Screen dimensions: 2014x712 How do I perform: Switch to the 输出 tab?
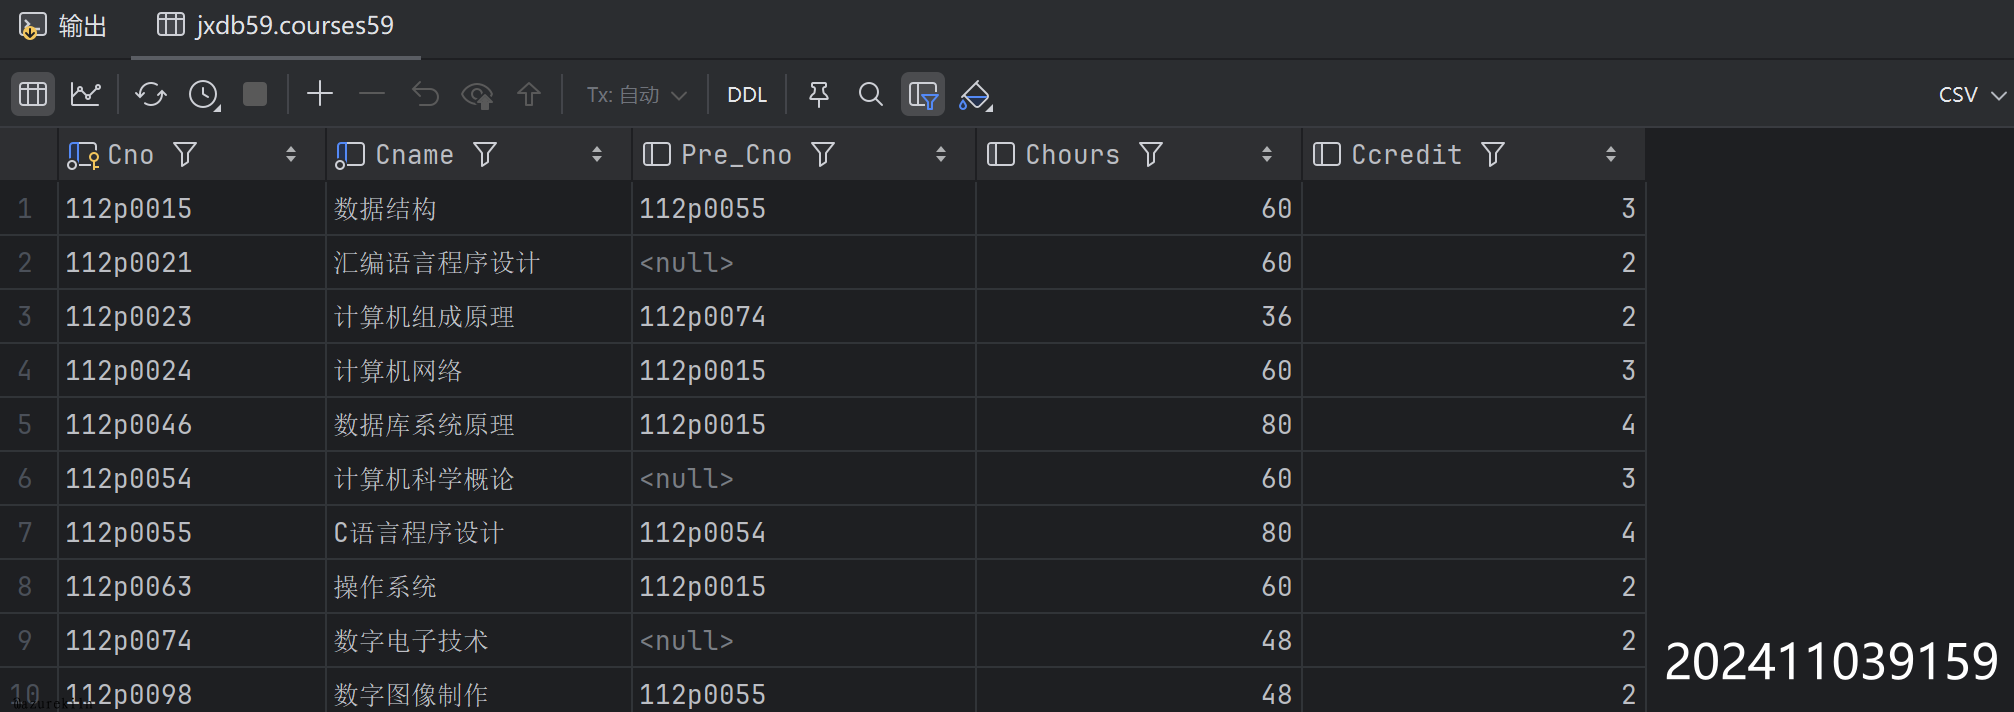(x=64, y=26)
